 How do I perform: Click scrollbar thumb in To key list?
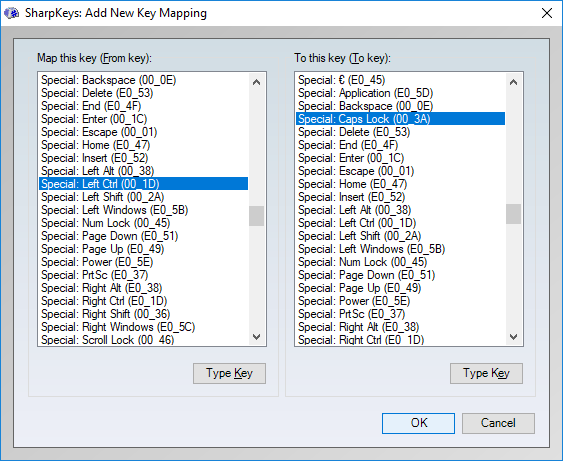(513, 214)
